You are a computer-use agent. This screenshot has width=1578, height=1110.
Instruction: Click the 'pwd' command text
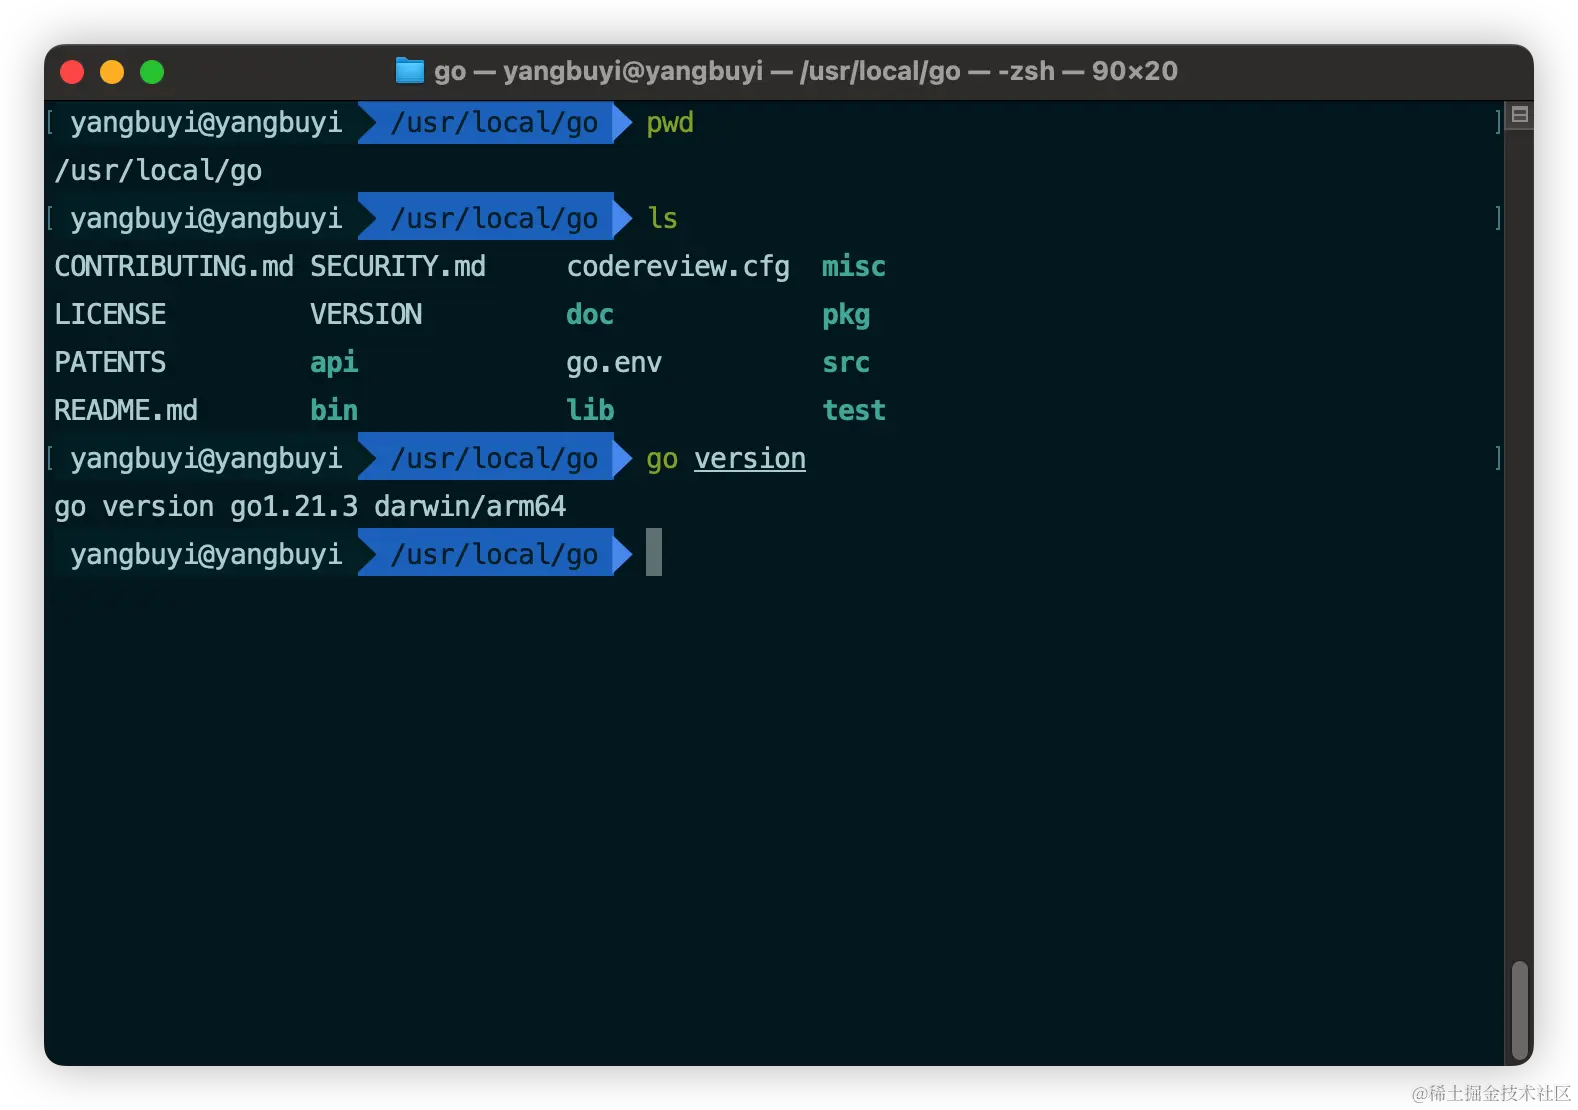[x=670, y=123]
